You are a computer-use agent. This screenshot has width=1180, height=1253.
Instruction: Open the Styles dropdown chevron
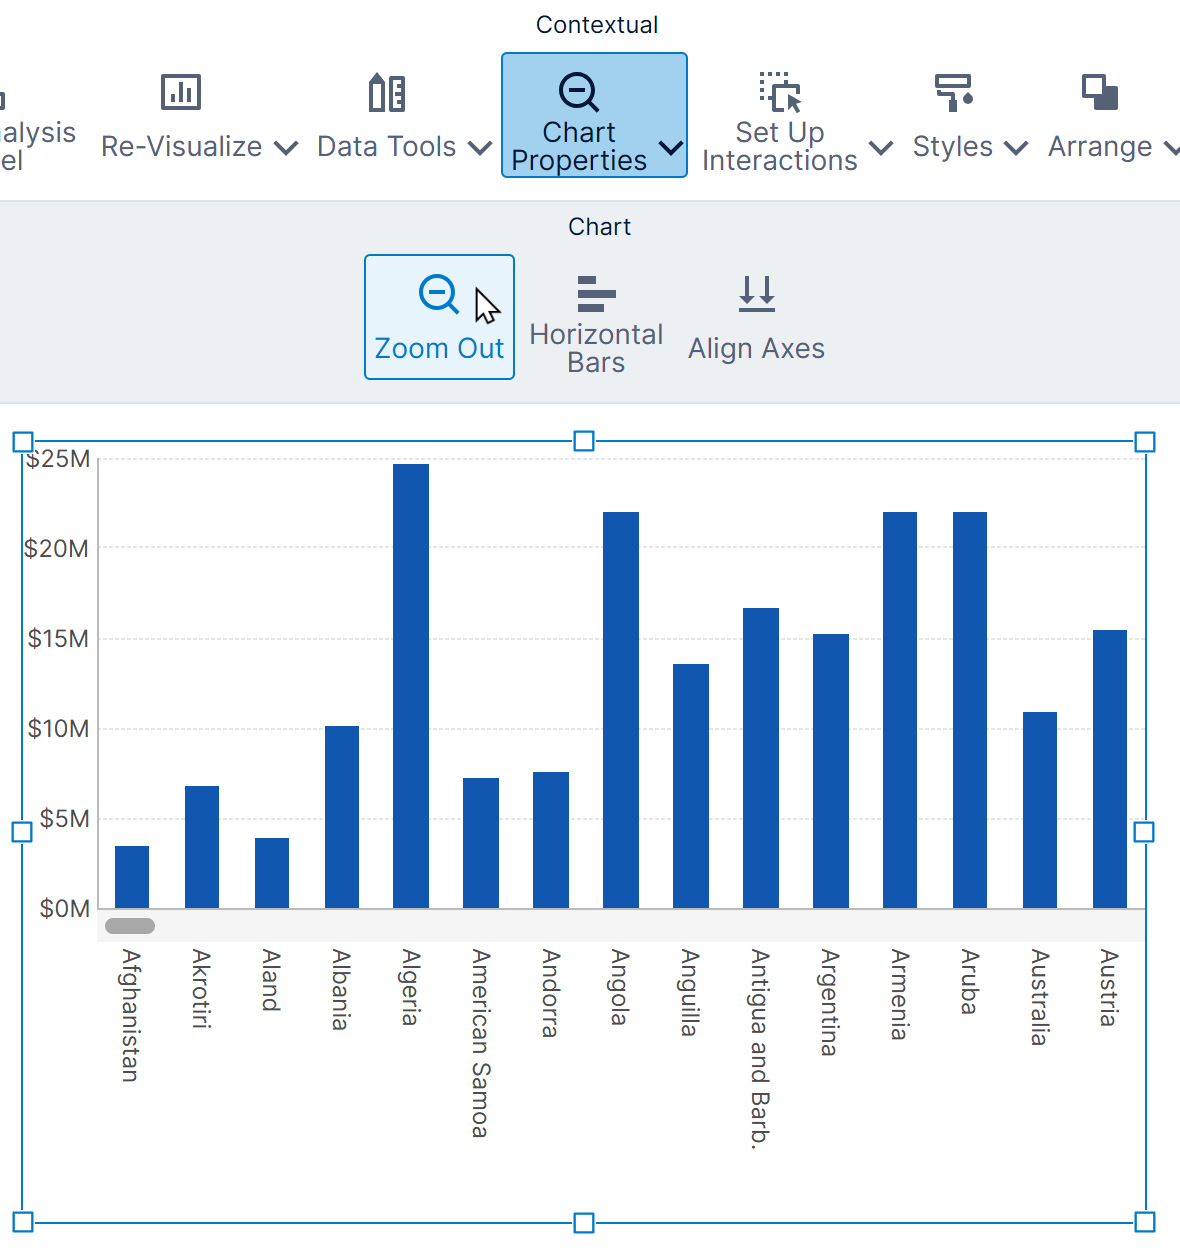1016,148
